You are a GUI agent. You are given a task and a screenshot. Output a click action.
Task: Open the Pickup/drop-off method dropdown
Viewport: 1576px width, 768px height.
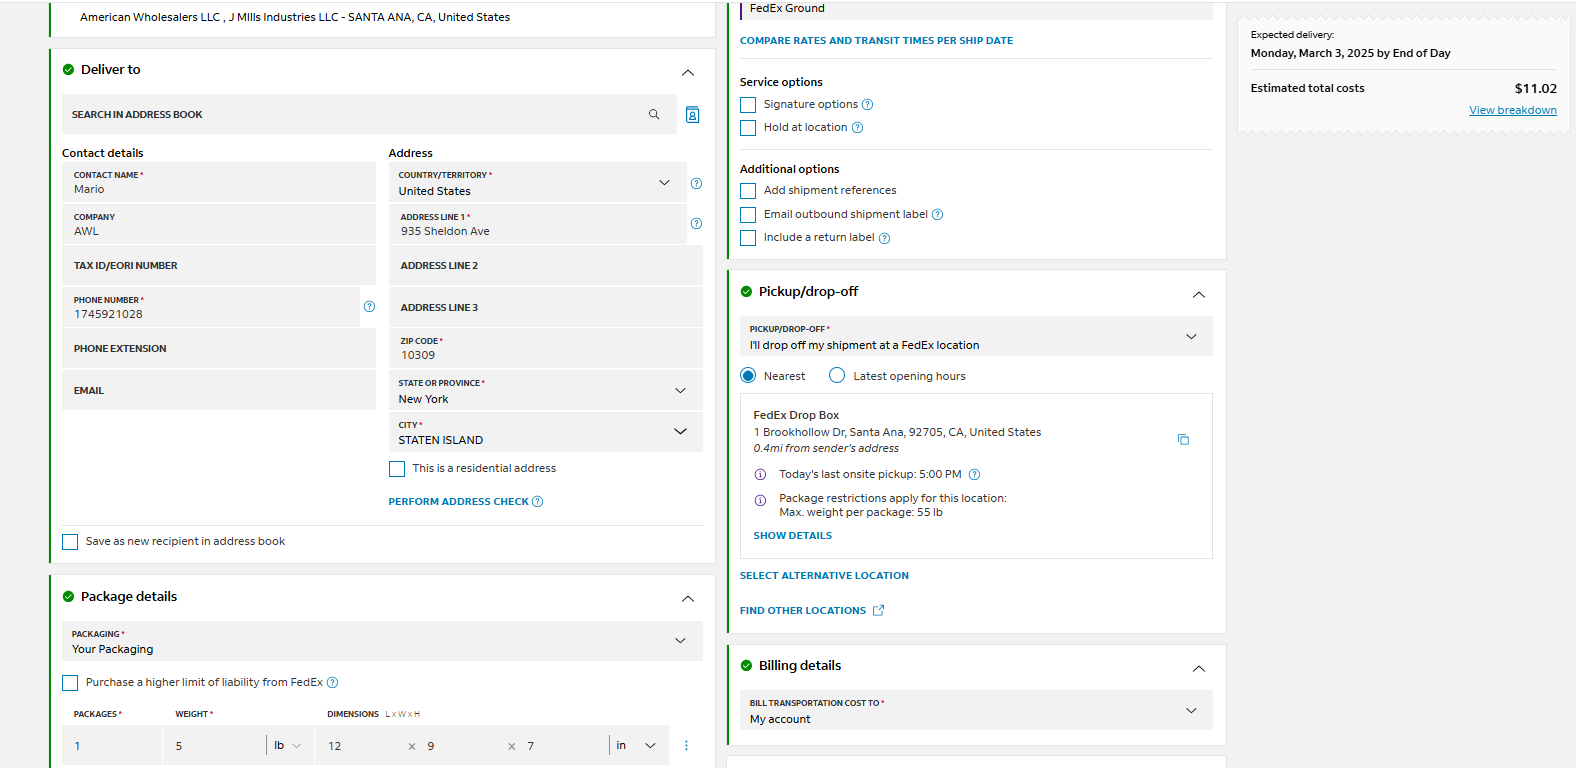(x=976, y=337)
